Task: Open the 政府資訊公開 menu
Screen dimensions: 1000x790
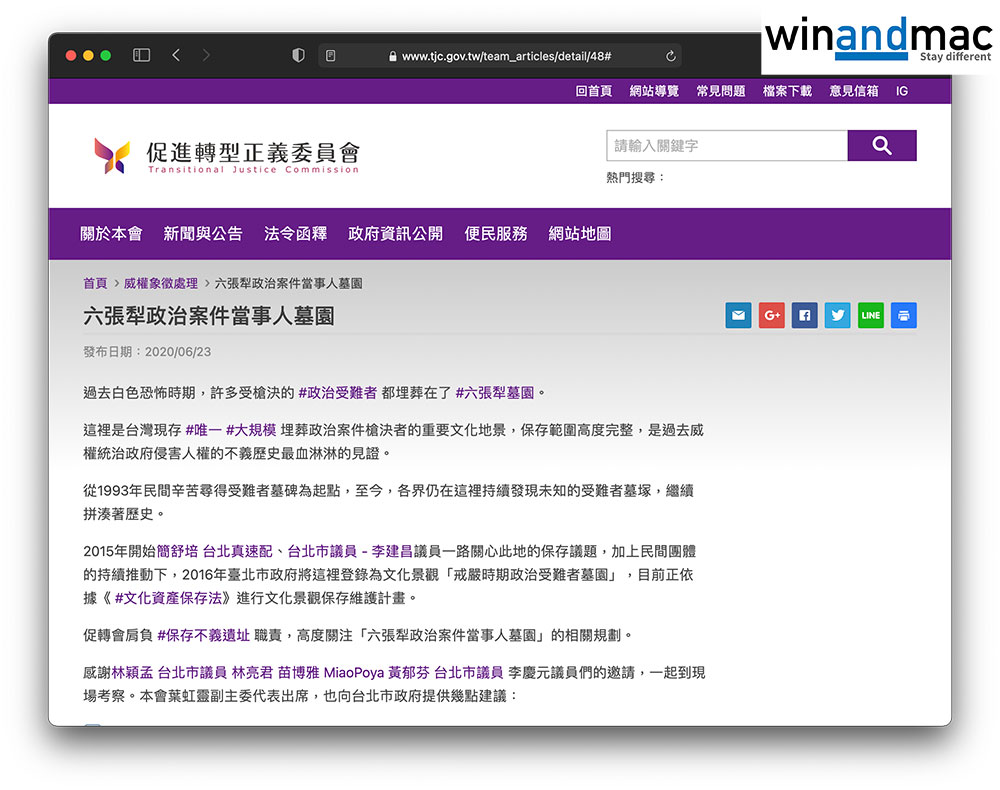Action: click(x=395, y=234)
